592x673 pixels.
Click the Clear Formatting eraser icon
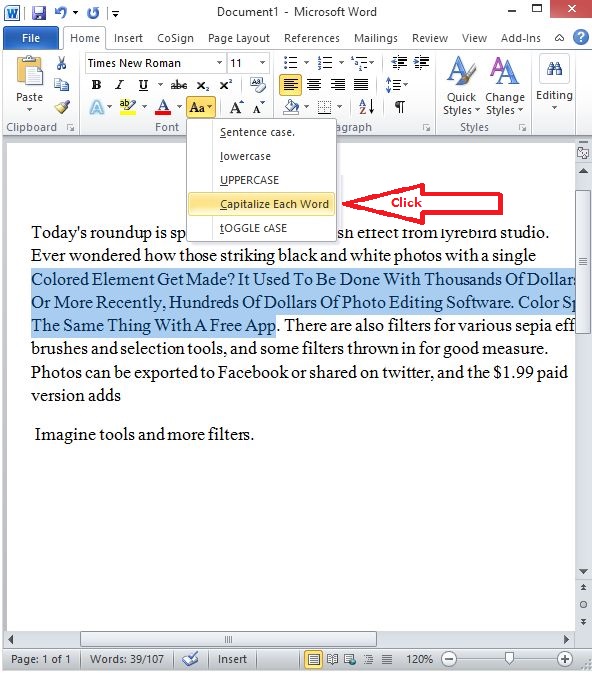258,85
